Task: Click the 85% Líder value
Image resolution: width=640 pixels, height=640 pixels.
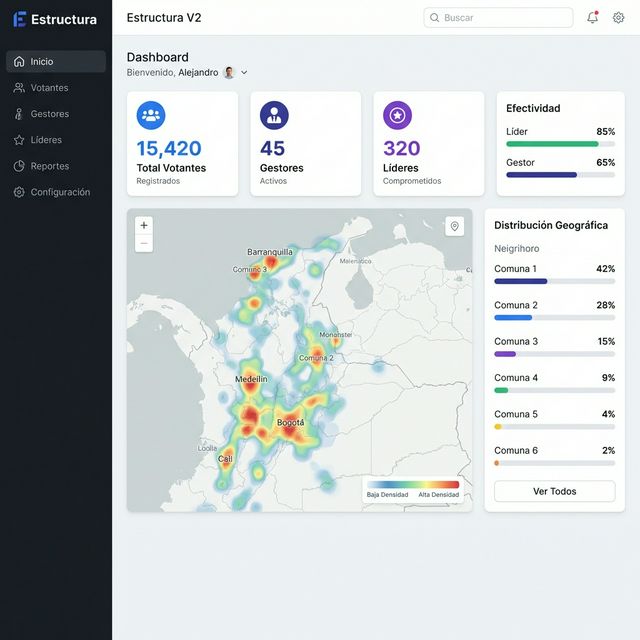Action: pyautogui.click(x=606, y=131)
